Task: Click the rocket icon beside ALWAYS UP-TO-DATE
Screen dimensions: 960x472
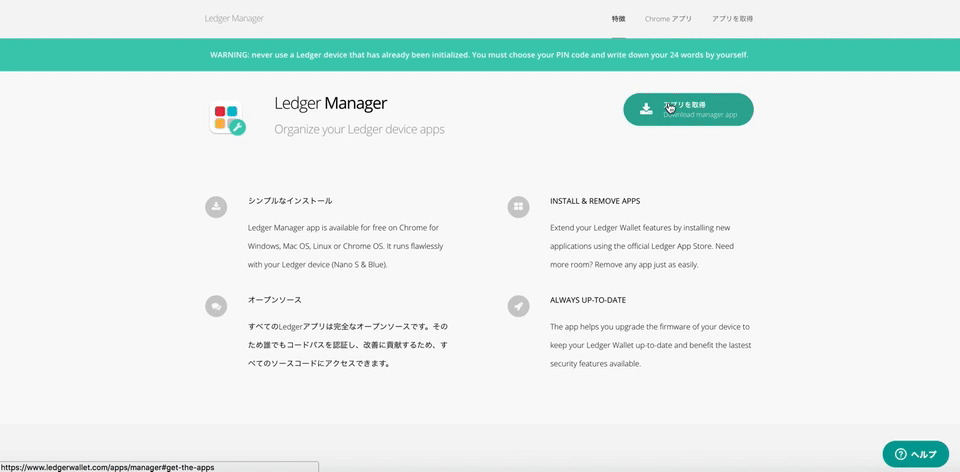Action: point(519,305)
